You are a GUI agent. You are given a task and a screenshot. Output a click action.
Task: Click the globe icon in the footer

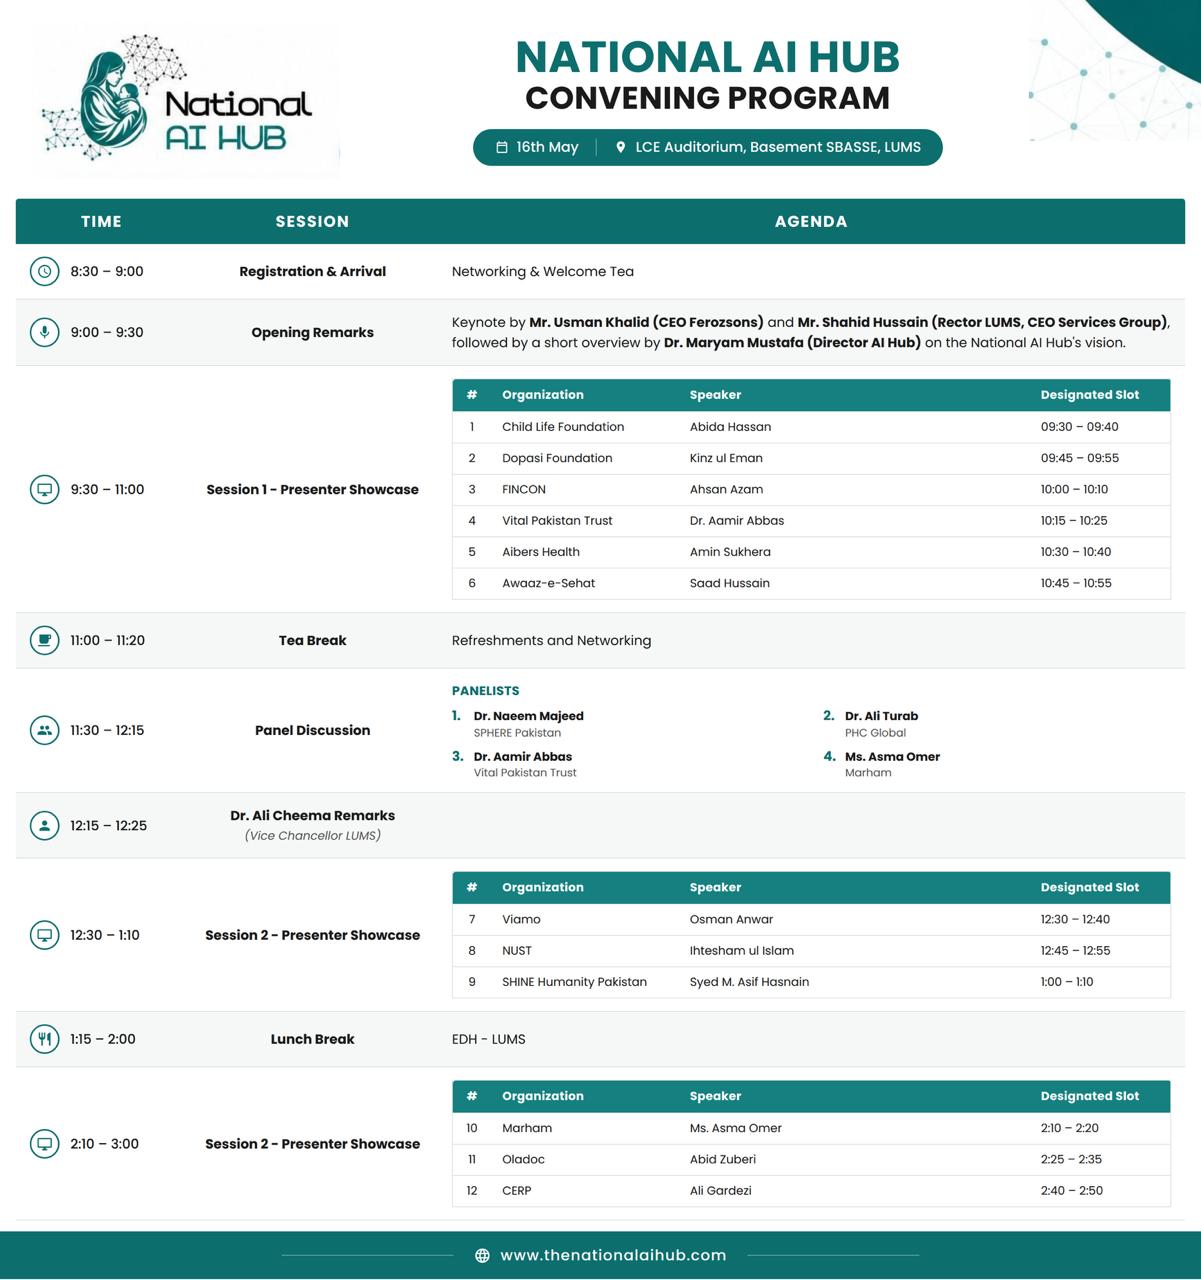pyautogui.click(x=482, y=1256)
